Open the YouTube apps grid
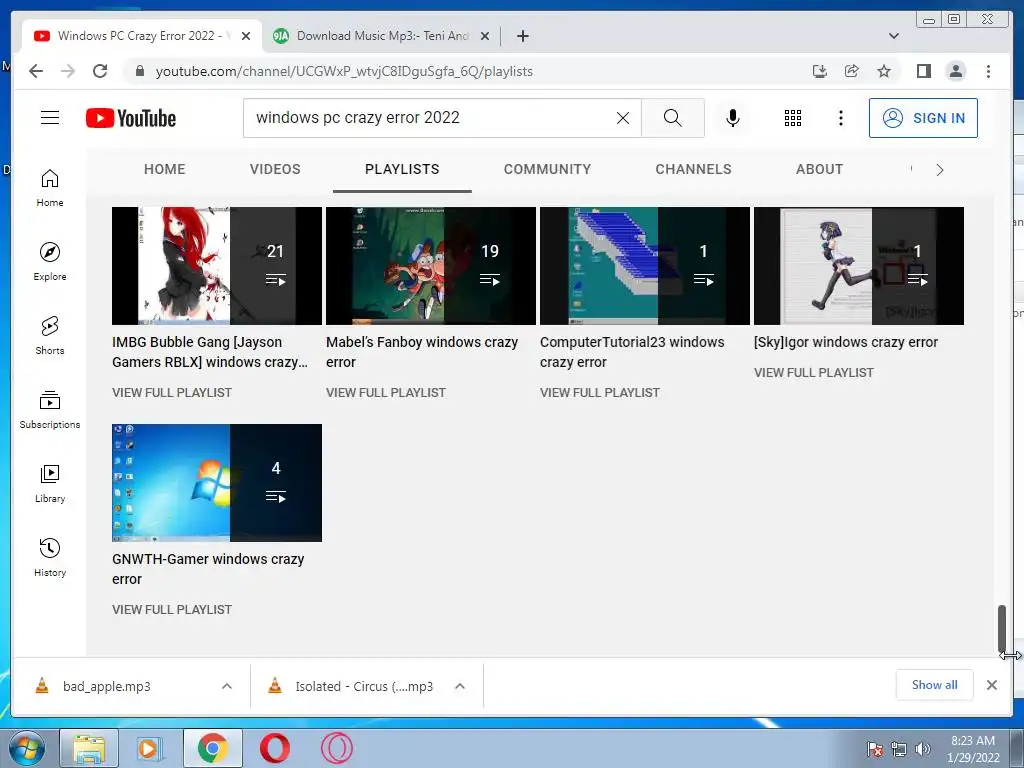 click(x=793, y=118)
